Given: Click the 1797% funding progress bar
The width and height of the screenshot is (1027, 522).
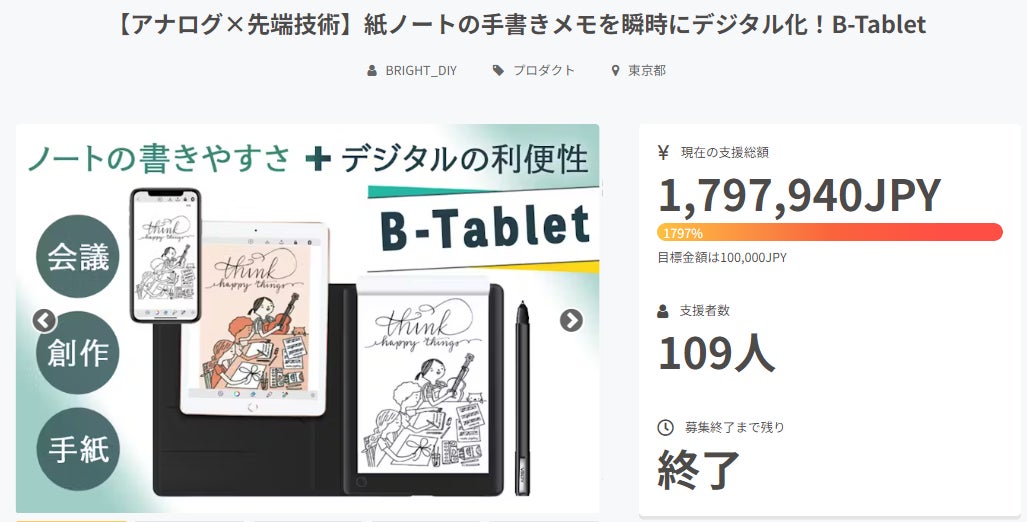Looking at the screenshot, I should point(829,232).
